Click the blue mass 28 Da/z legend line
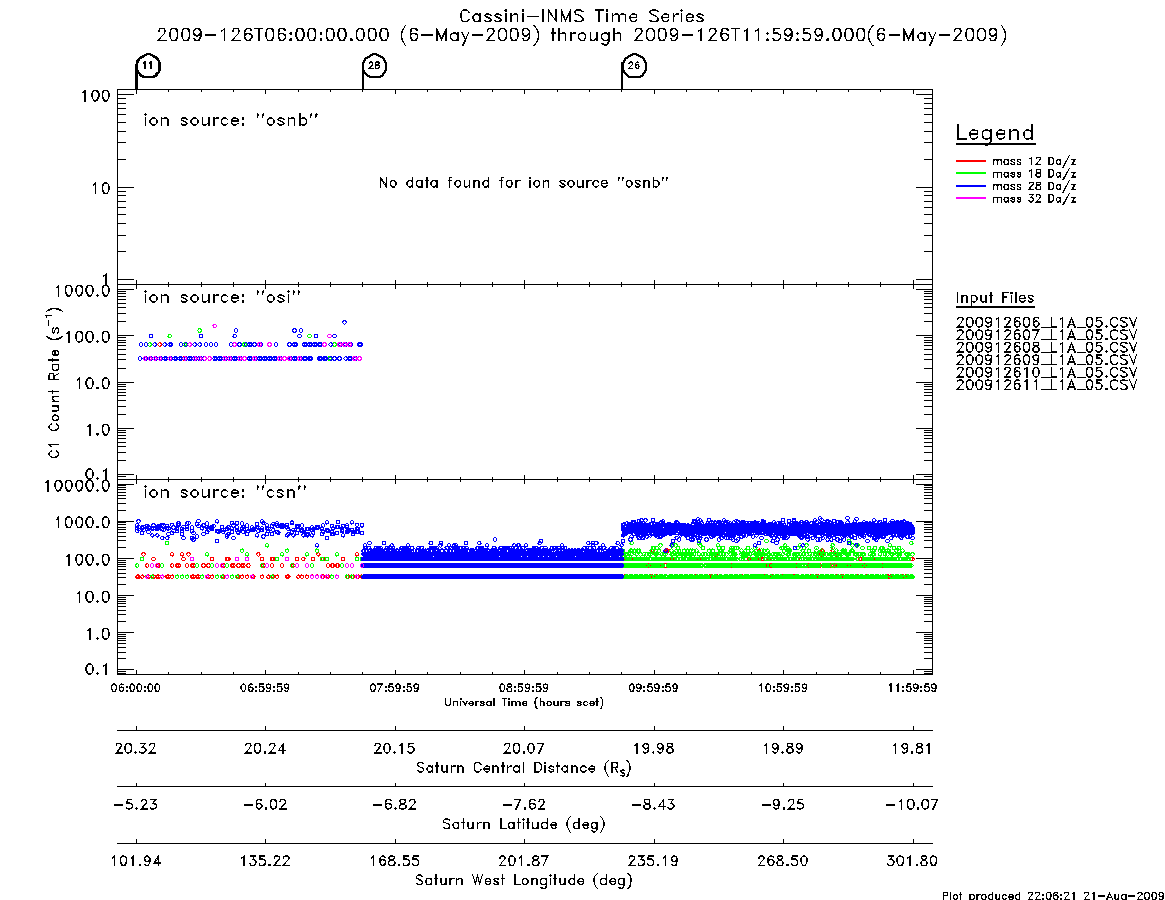Viewport: 1165px width, 900px height. (970, 187)
